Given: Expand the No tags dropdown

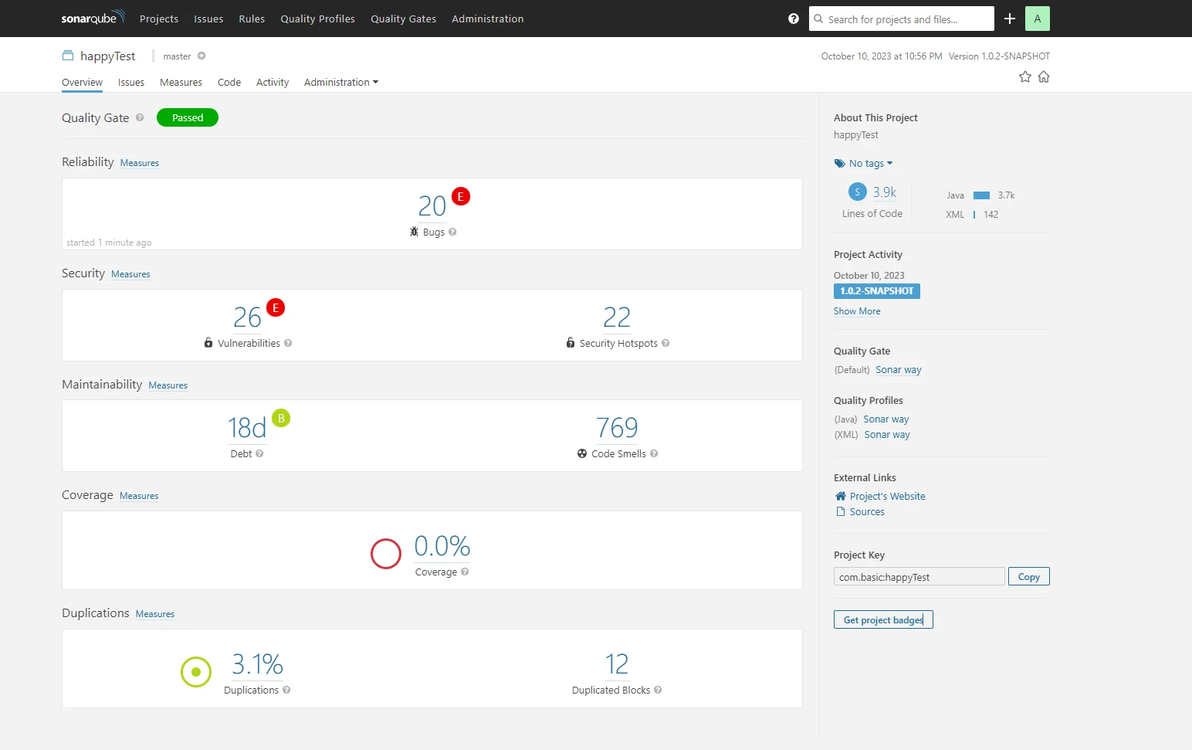Looking at the screenshot, I should (x=864, y=163).
